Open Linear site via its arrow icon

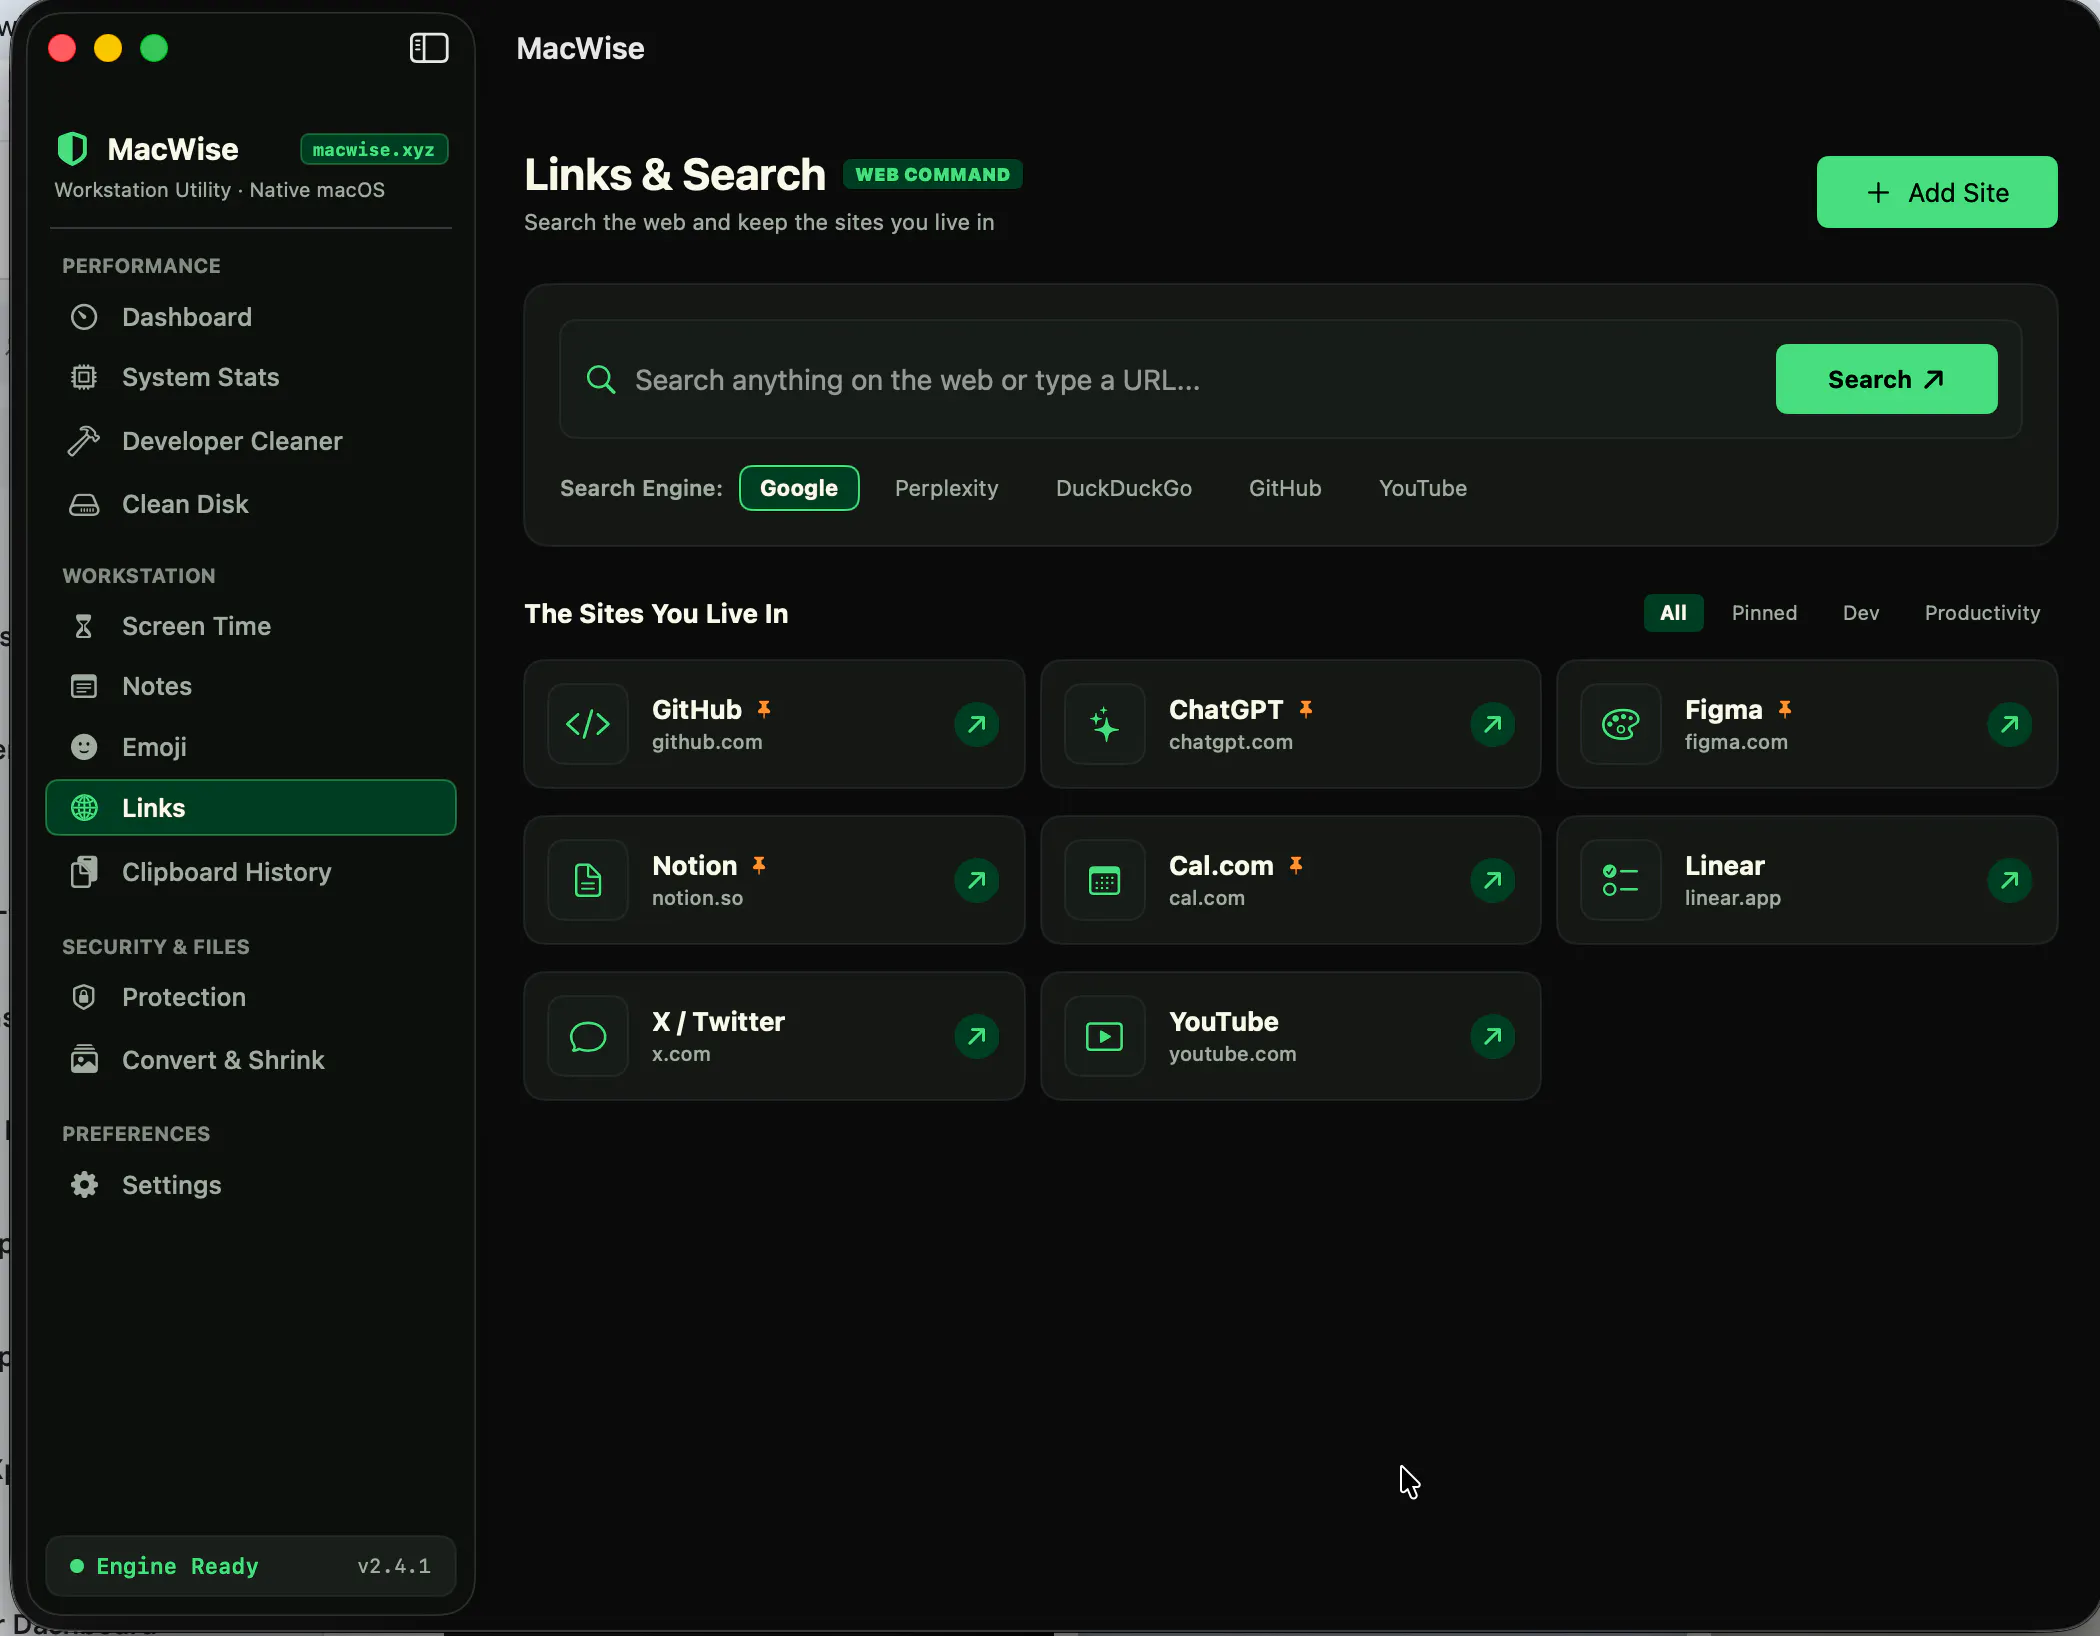[x=2010, y=880]
